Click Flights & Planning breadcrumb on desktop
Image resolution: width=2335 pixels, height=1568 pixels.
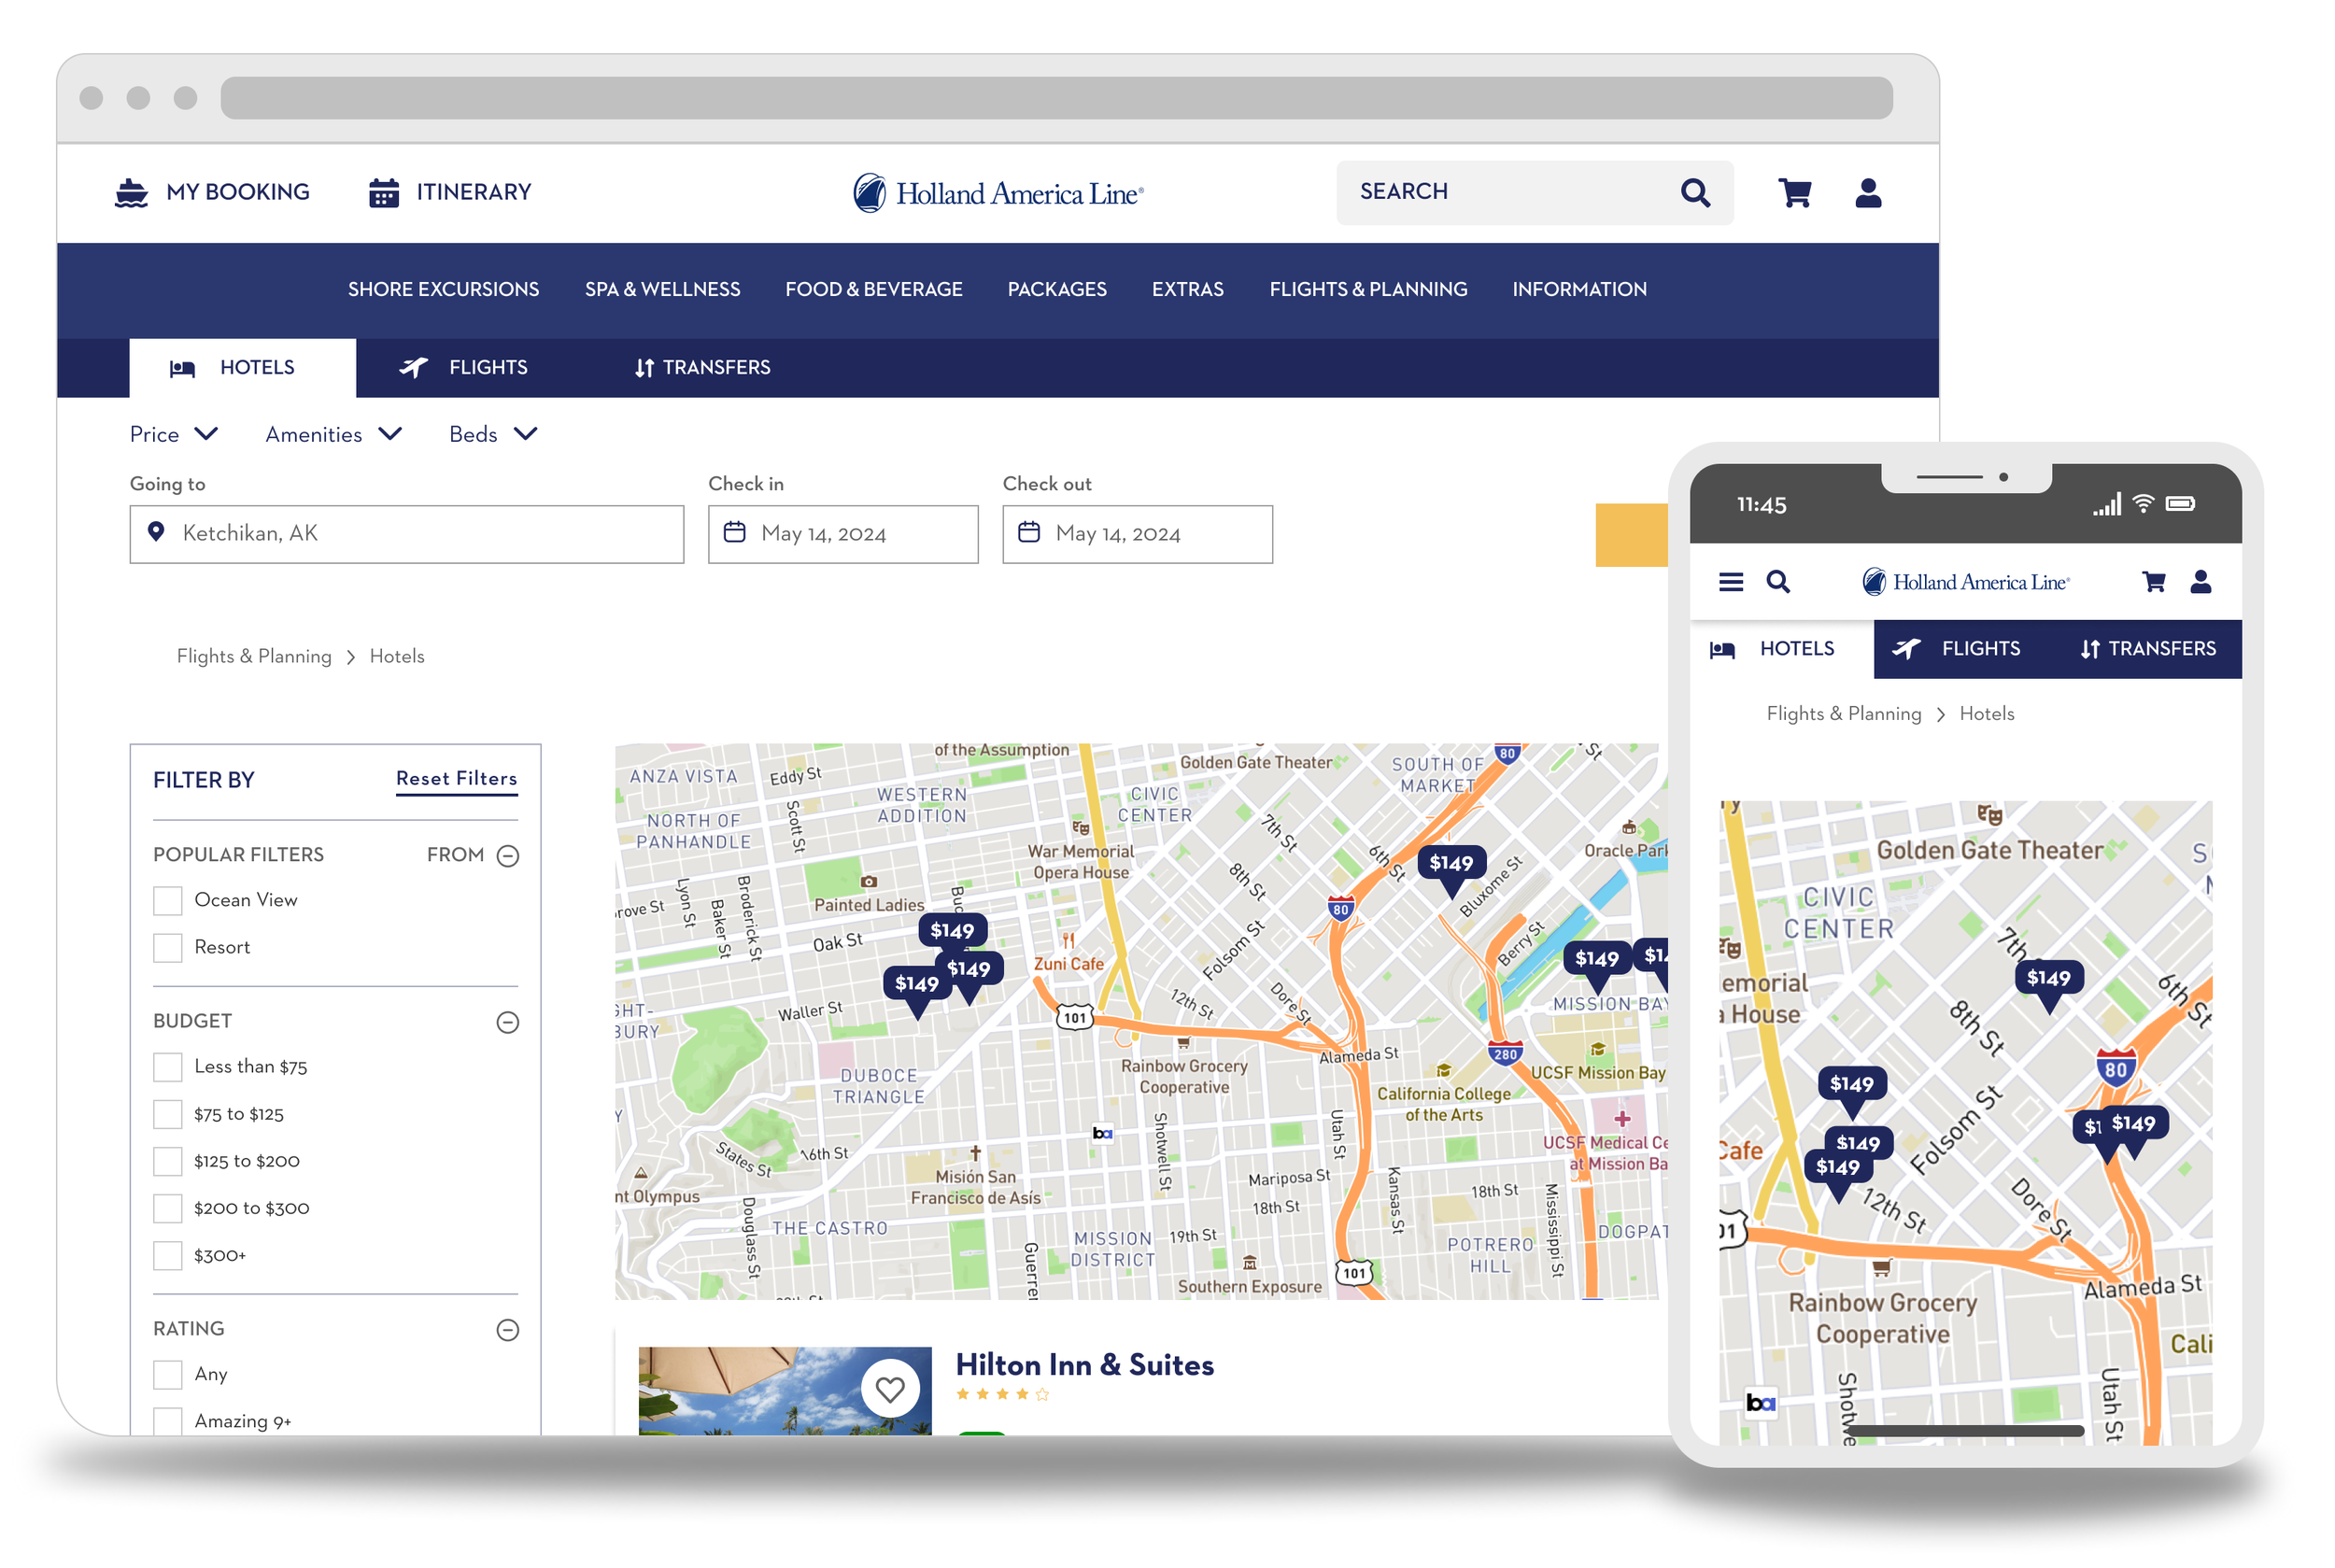tap(253, 656)
